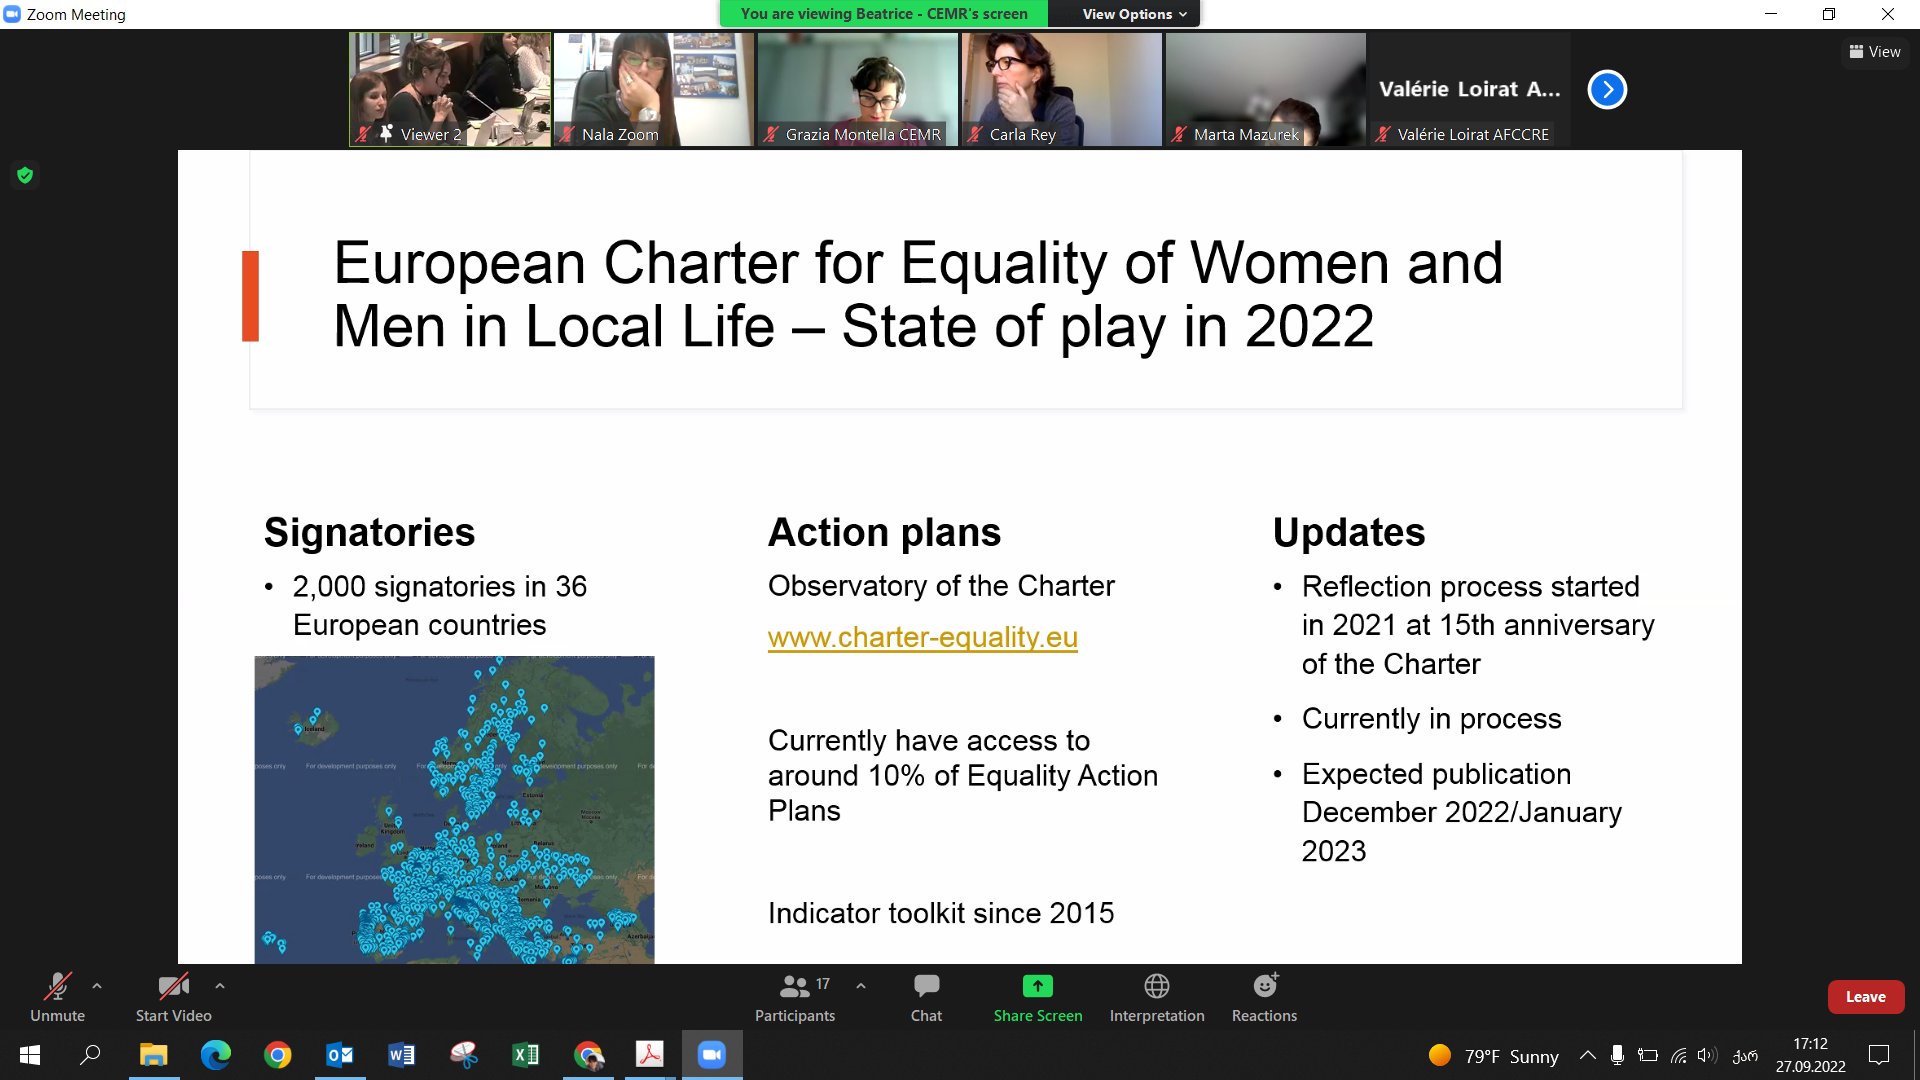
Task: Expand video settings arrow beside Start Video
Action: pos(220,986)
